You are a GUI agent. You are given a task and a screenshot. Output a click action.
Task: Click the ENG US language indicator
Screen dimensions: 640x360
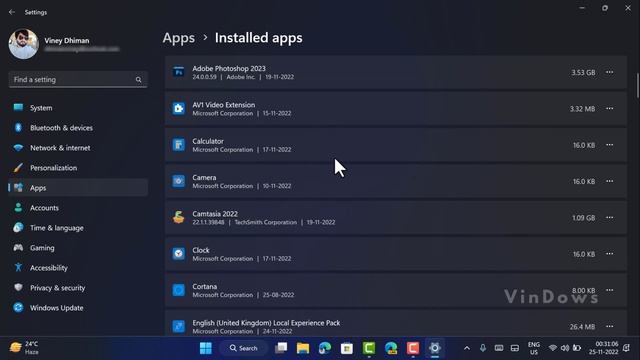click(x=534, y=348)
